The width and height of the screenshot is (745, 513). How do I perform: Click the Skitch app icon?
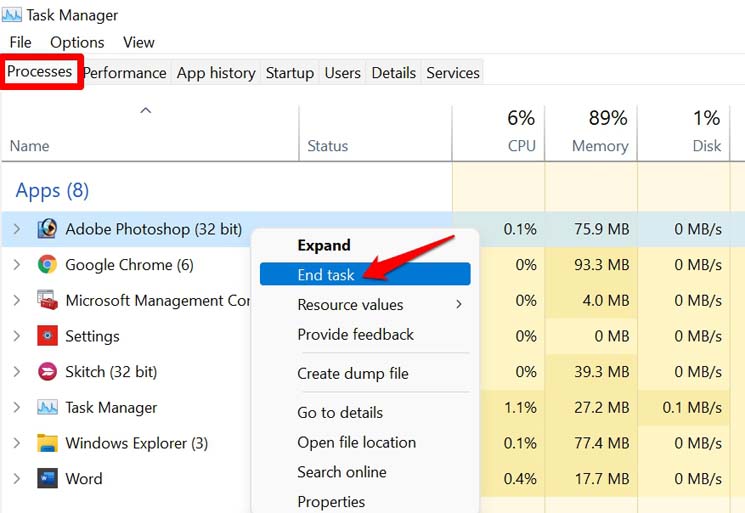(46, 372)
